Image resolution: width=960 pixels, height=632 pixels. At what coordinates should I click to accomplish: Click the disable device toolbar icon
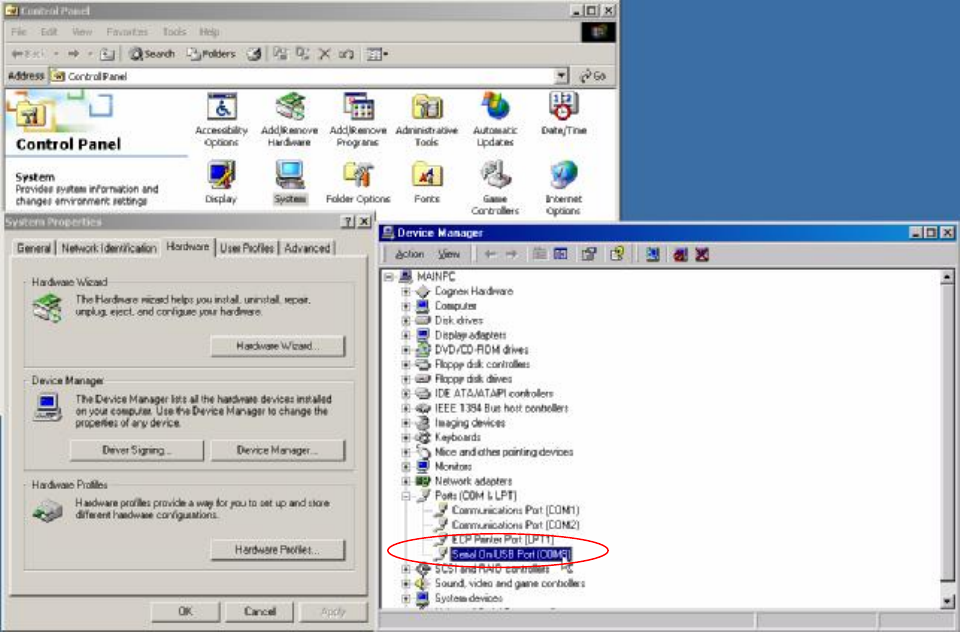click(680, 254)
